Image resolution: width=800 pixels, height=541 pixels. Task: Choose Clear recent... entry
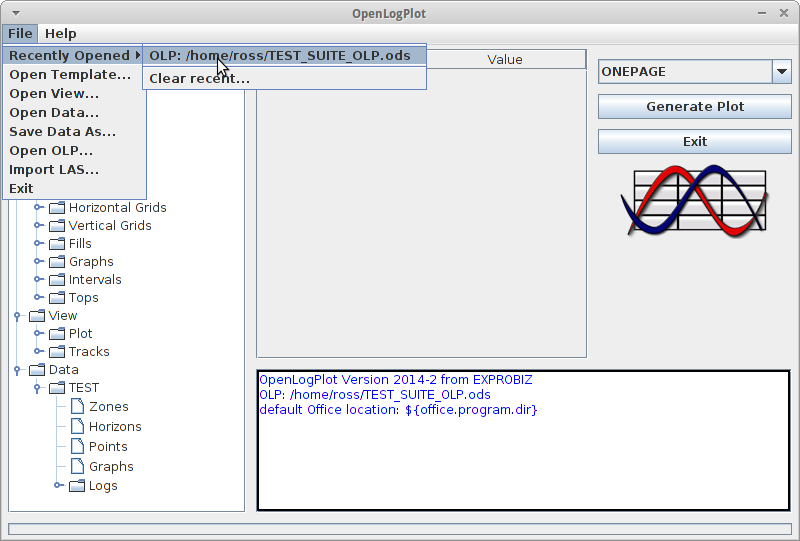point(284,79)
